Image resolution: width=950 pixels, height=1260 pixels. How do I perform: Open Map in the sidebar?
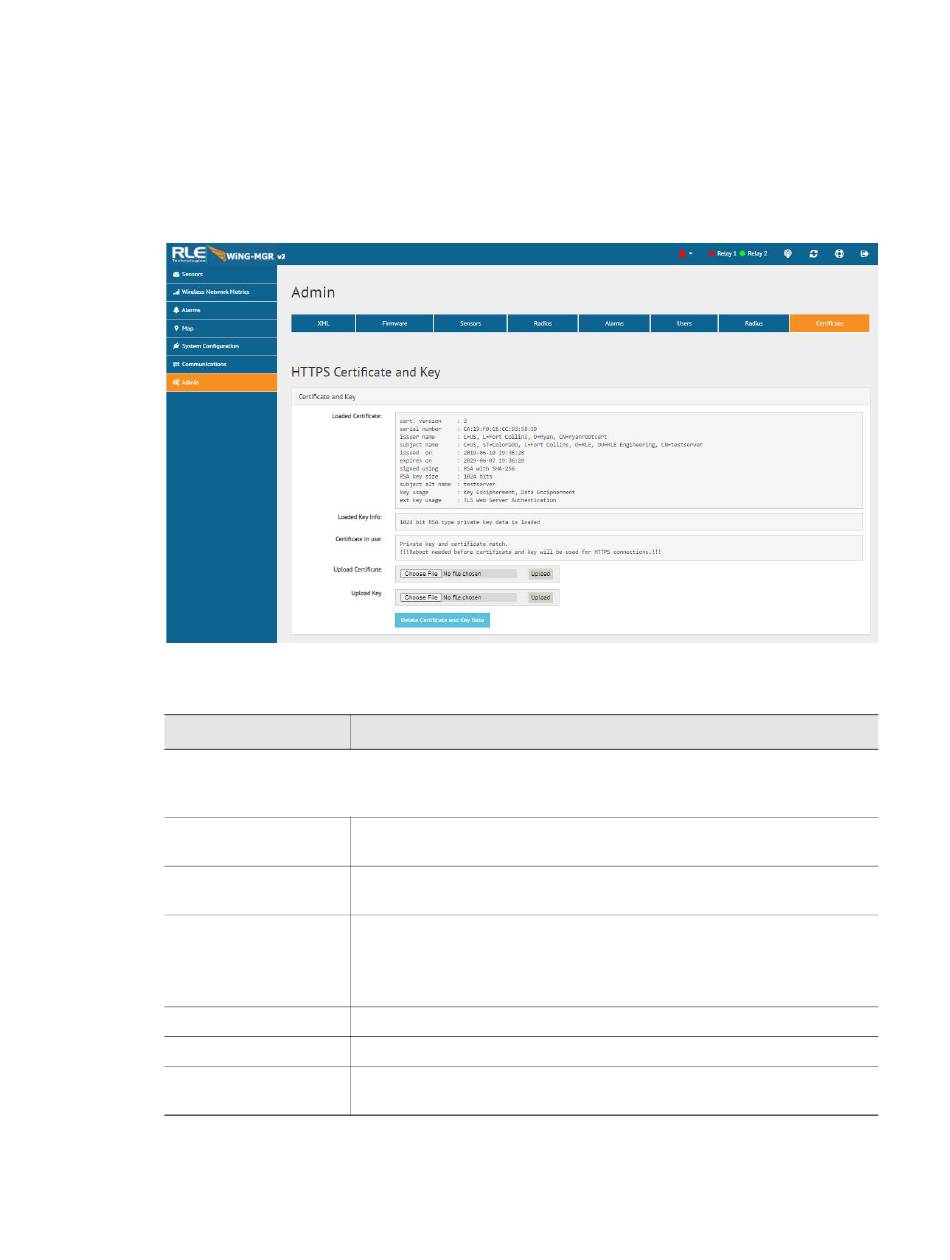click(221, 328)
